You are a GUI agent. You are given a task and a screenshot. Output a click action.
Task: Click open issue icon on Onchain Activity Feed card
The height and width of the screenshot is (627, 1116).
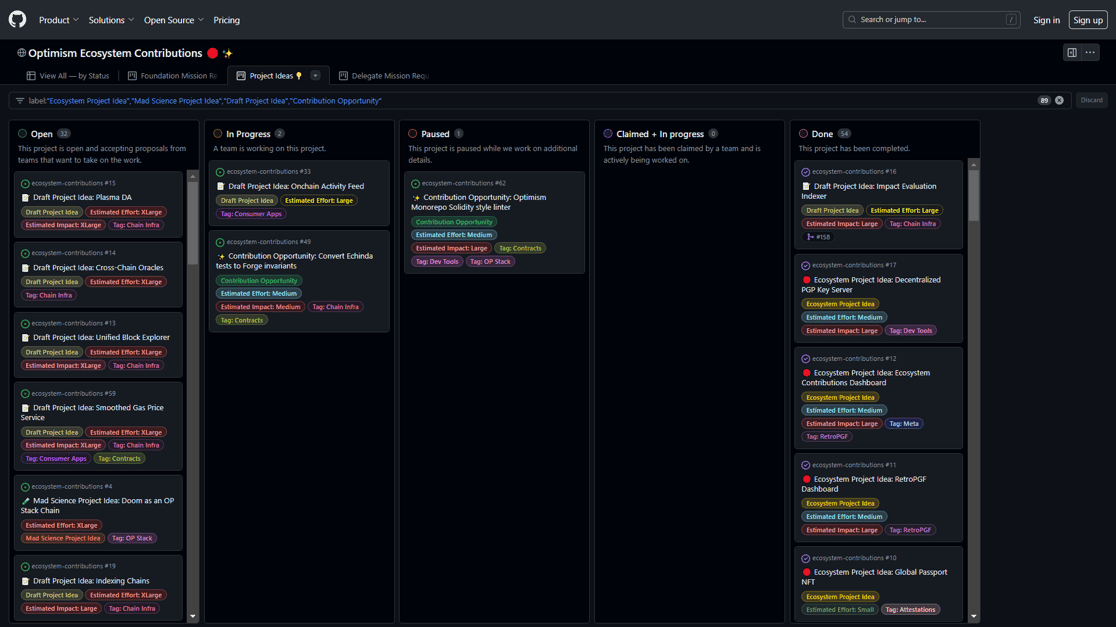(x=220, y=172)
